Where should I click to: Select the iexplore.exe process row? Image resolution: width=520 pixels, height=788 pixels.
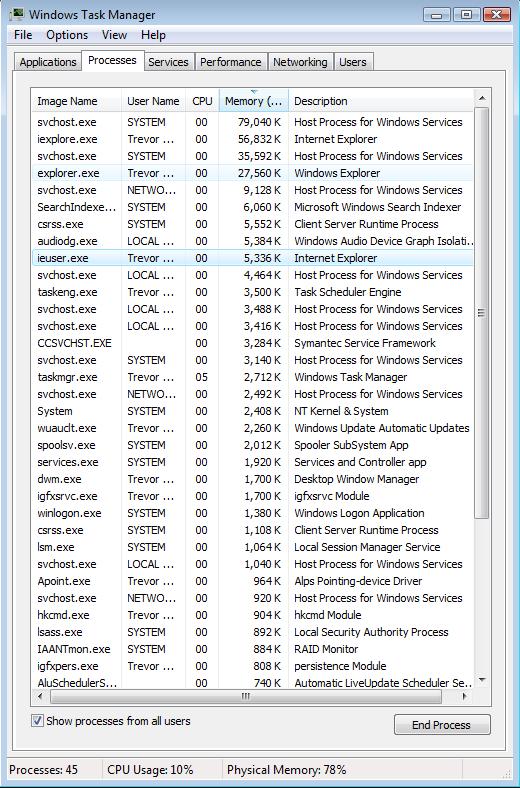252,139
